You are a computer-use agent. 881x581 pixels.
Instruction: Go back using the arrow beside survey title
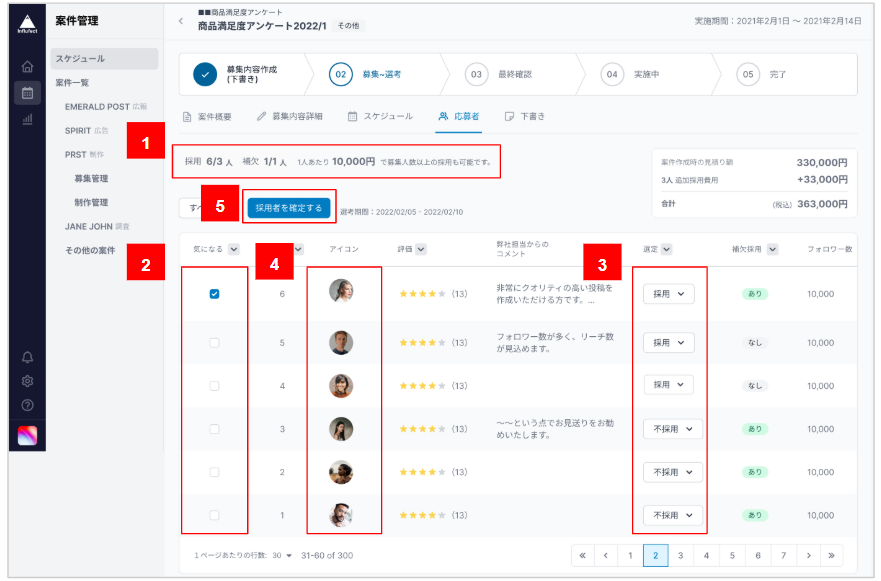click(x=181, y=21)
